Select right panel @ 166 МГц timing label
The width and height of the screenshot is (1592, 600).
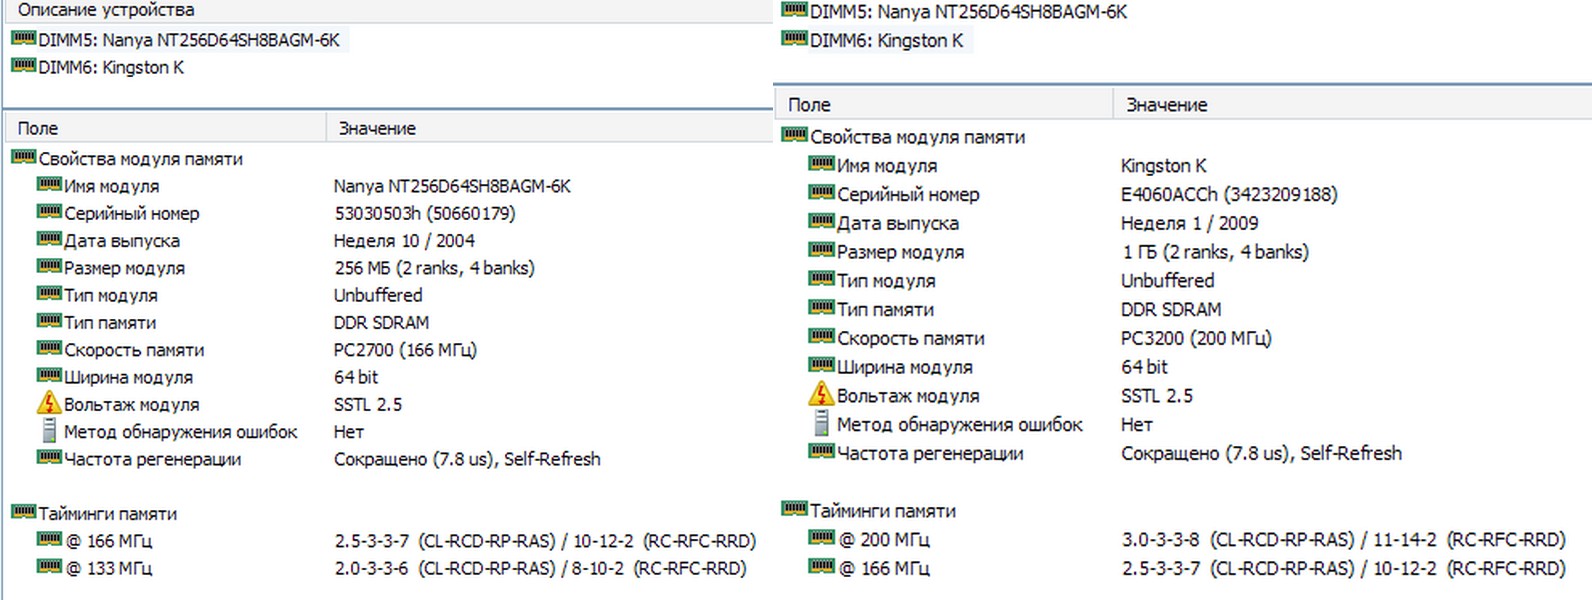(884, 568)
